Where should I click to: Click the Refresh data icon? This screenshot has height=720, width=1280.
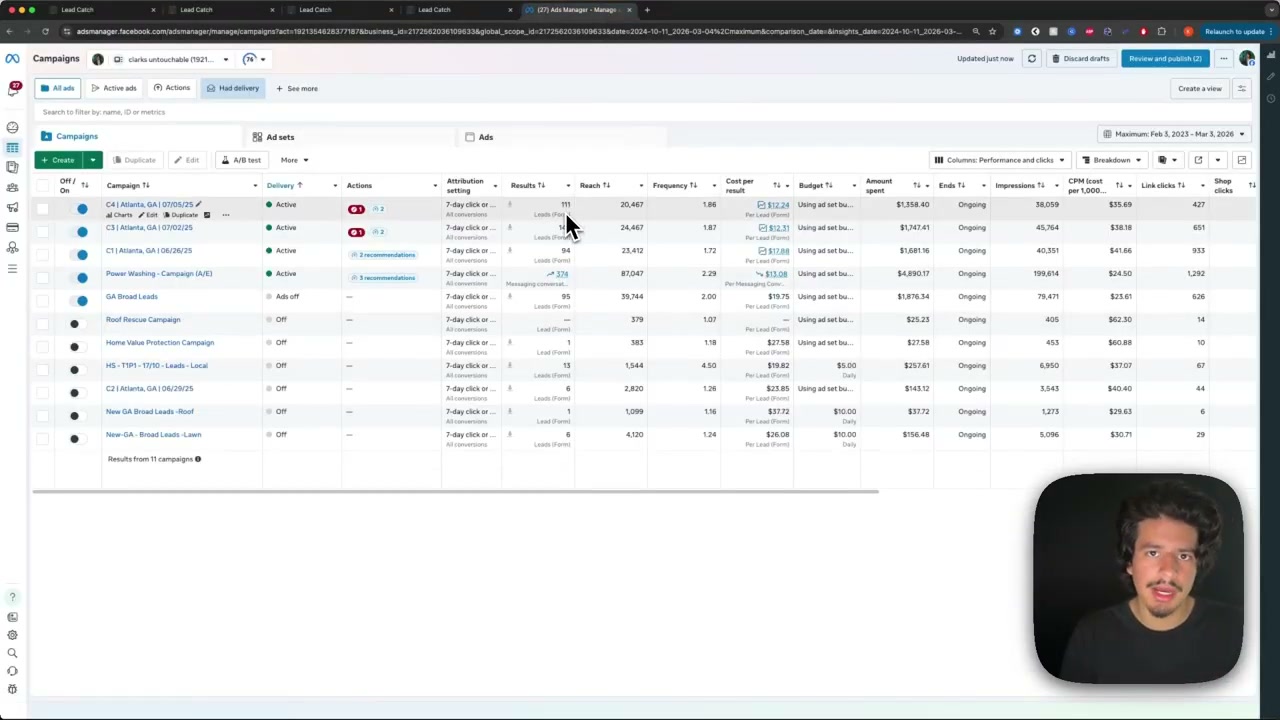[x=1032, y=58]
